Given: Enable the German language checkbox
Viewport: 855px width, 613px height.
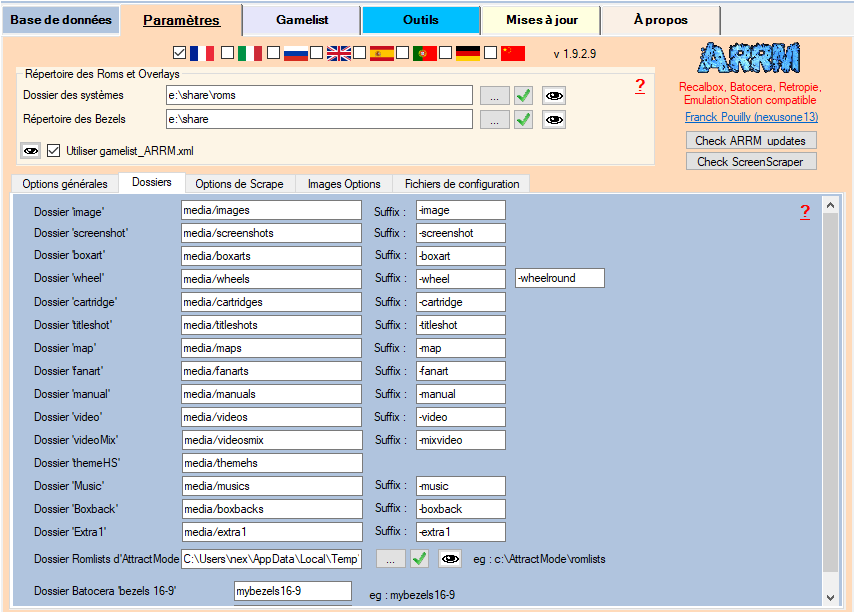Looking at the screenshot, I should click(x=445, y=53).
